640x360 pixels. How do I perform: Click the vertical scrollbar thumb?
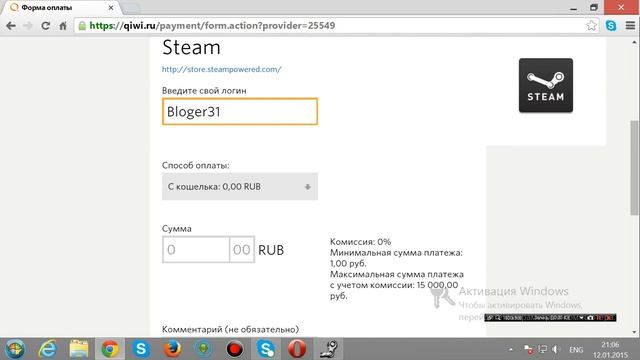pyautogui.click(x=635, y=167)
